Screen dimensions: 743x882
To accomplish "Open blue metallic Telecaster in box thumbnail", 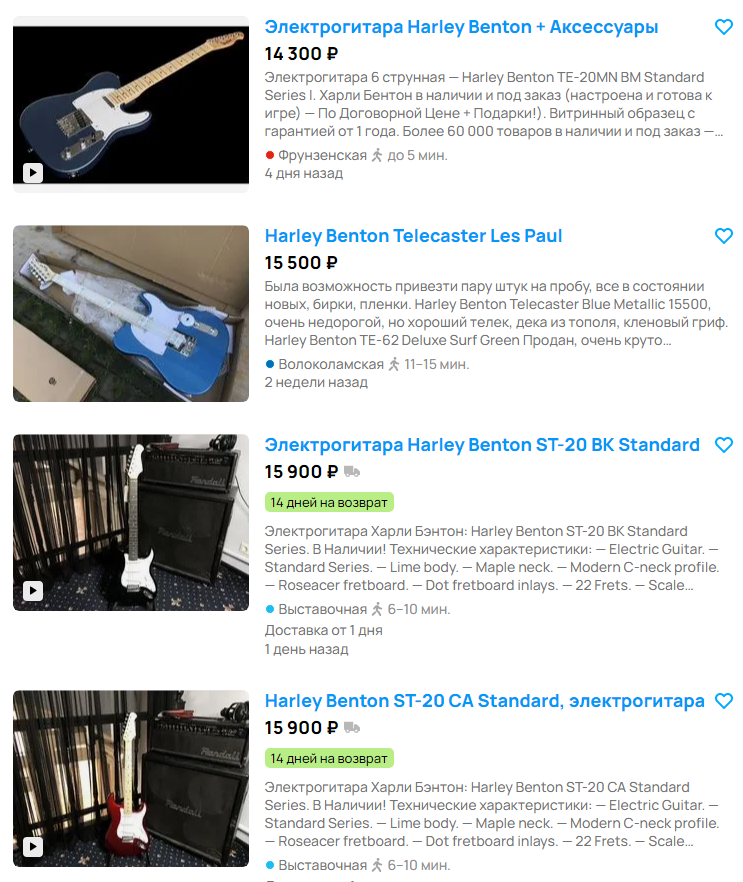I will coord(131,313).
